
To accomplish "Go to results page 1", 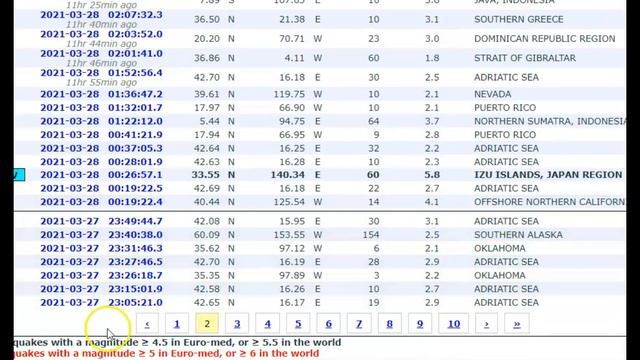I will (177, 324).
